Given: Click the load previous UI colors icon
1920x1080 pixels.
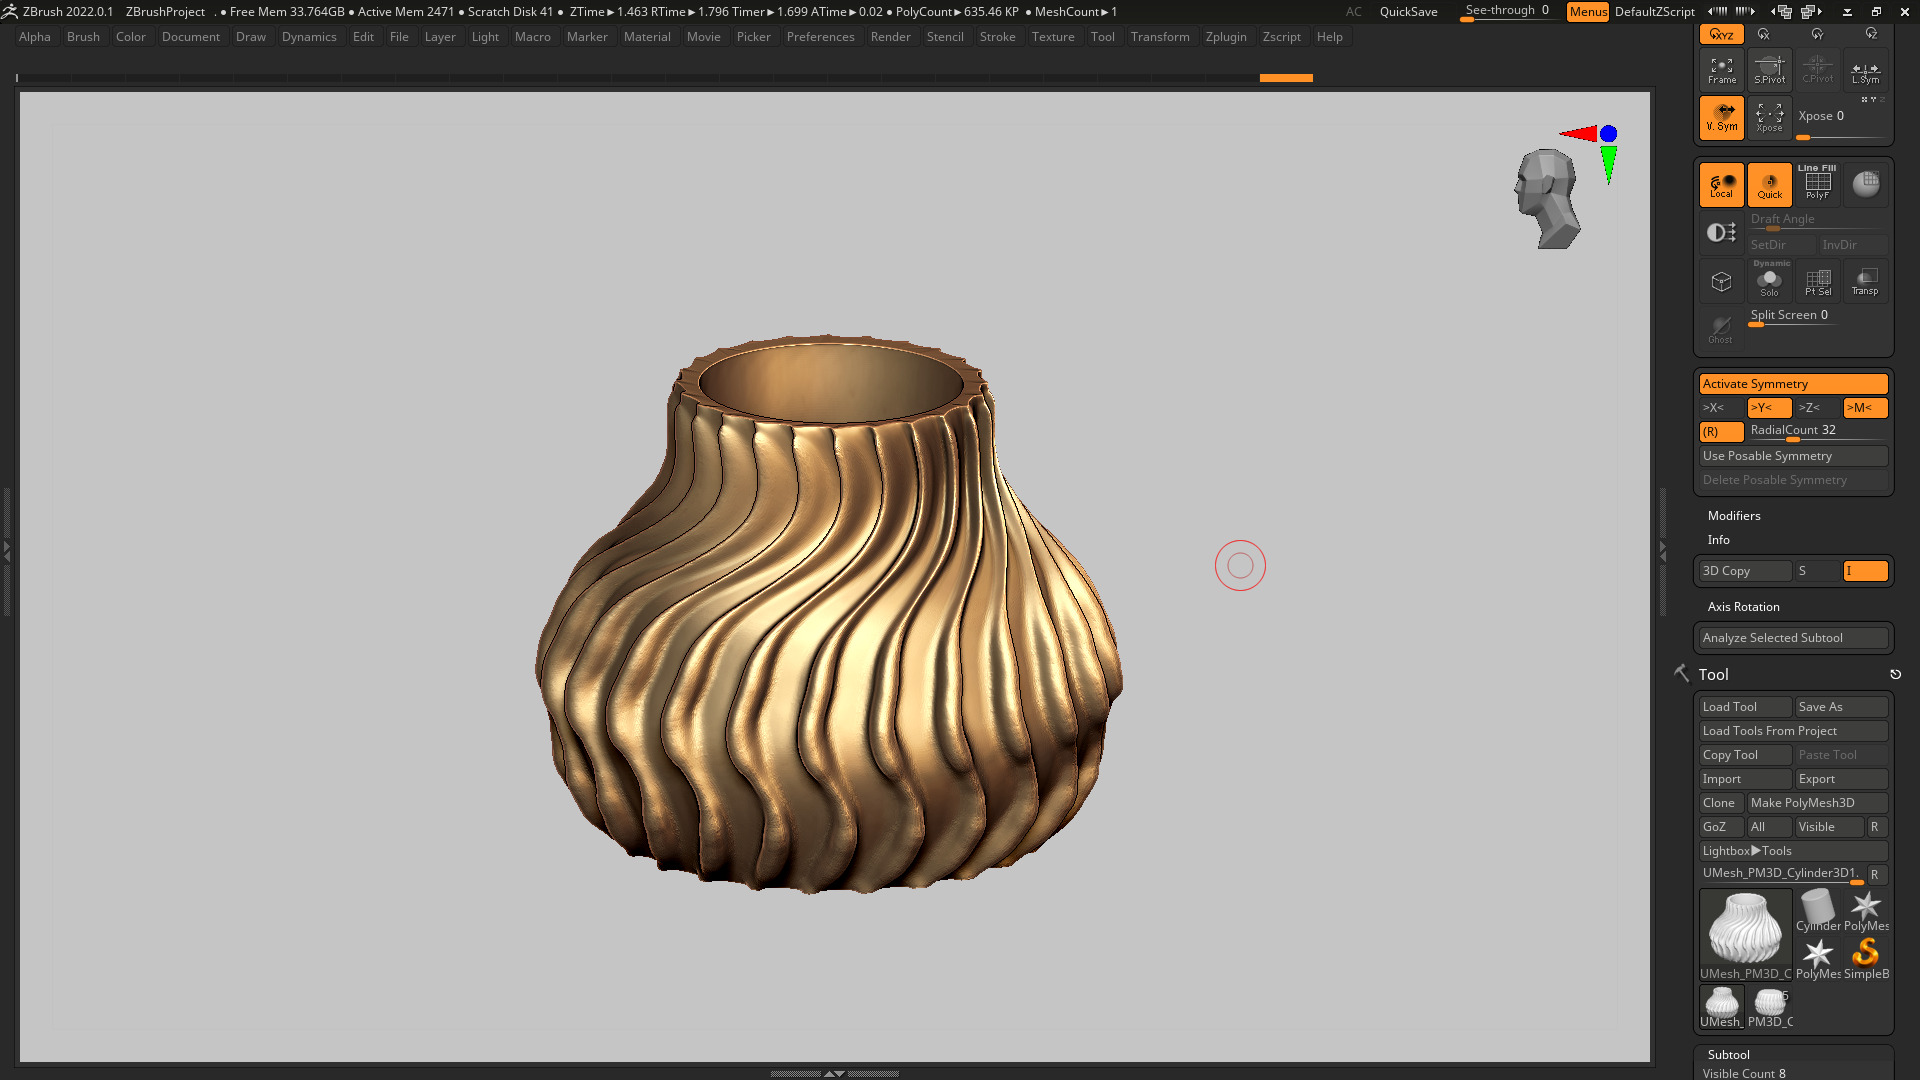Looking at the screenshot, I should (1782, 12).
